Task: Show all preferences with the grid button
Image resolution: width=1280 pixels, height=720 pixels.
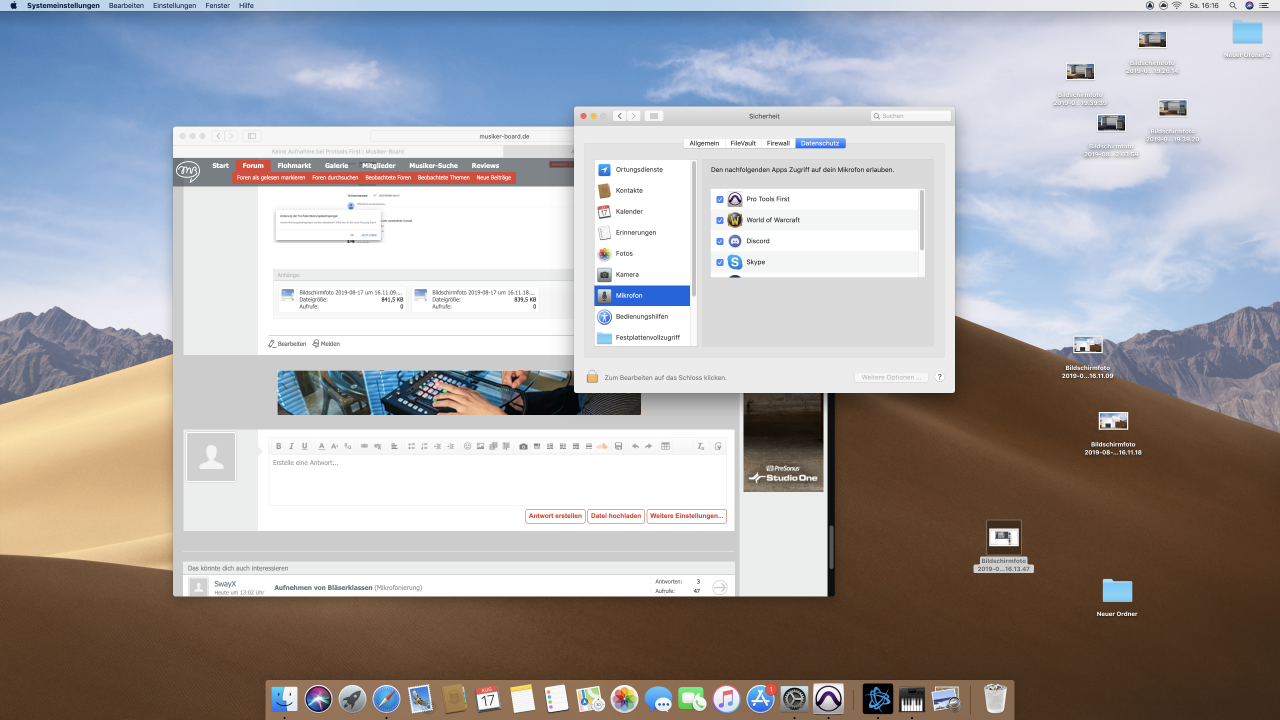Action: [x=654, y=116]
